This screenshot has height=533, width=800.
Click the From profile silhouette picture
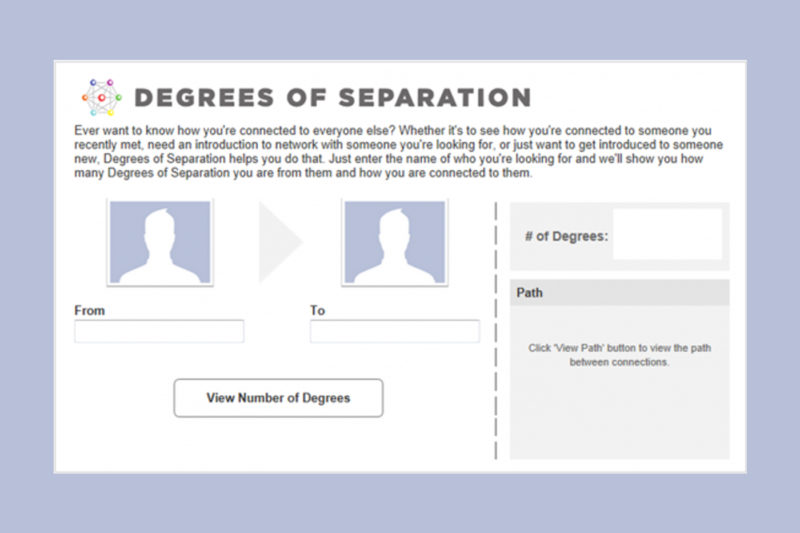tap(160, 243)
